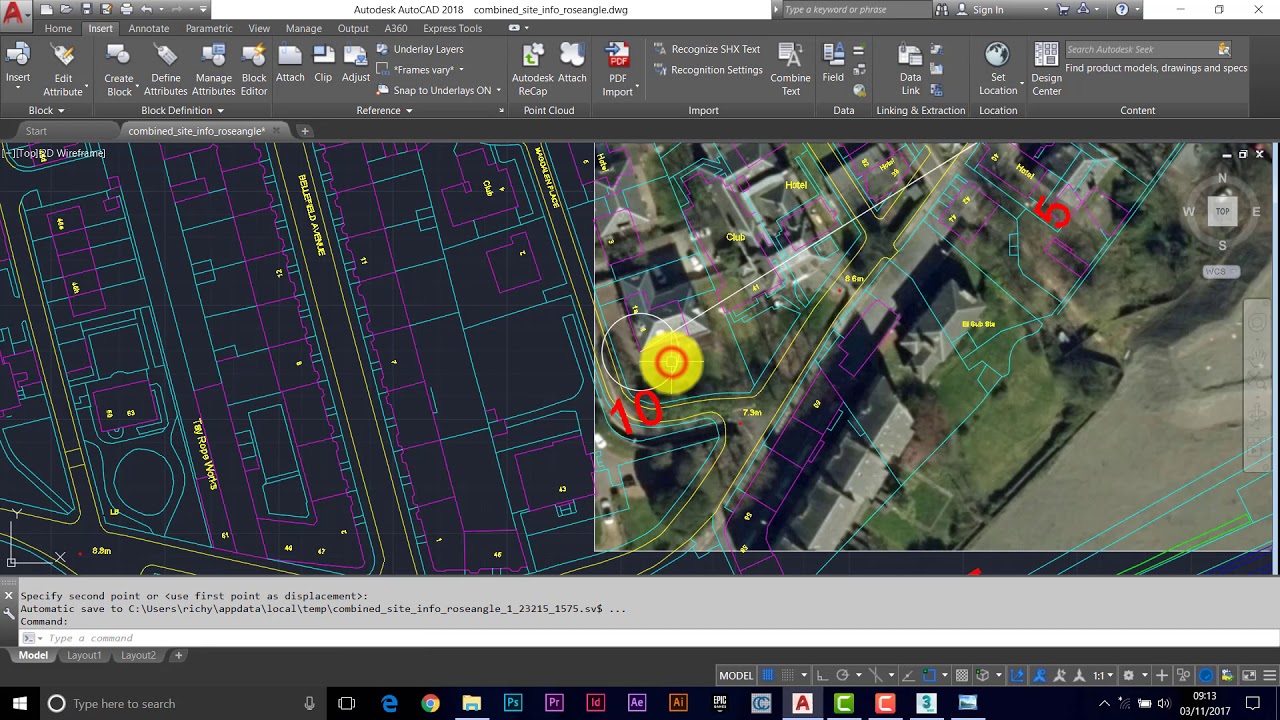
Task: Click the keyword or phrase search box
Action: click(x=856, y=10)
